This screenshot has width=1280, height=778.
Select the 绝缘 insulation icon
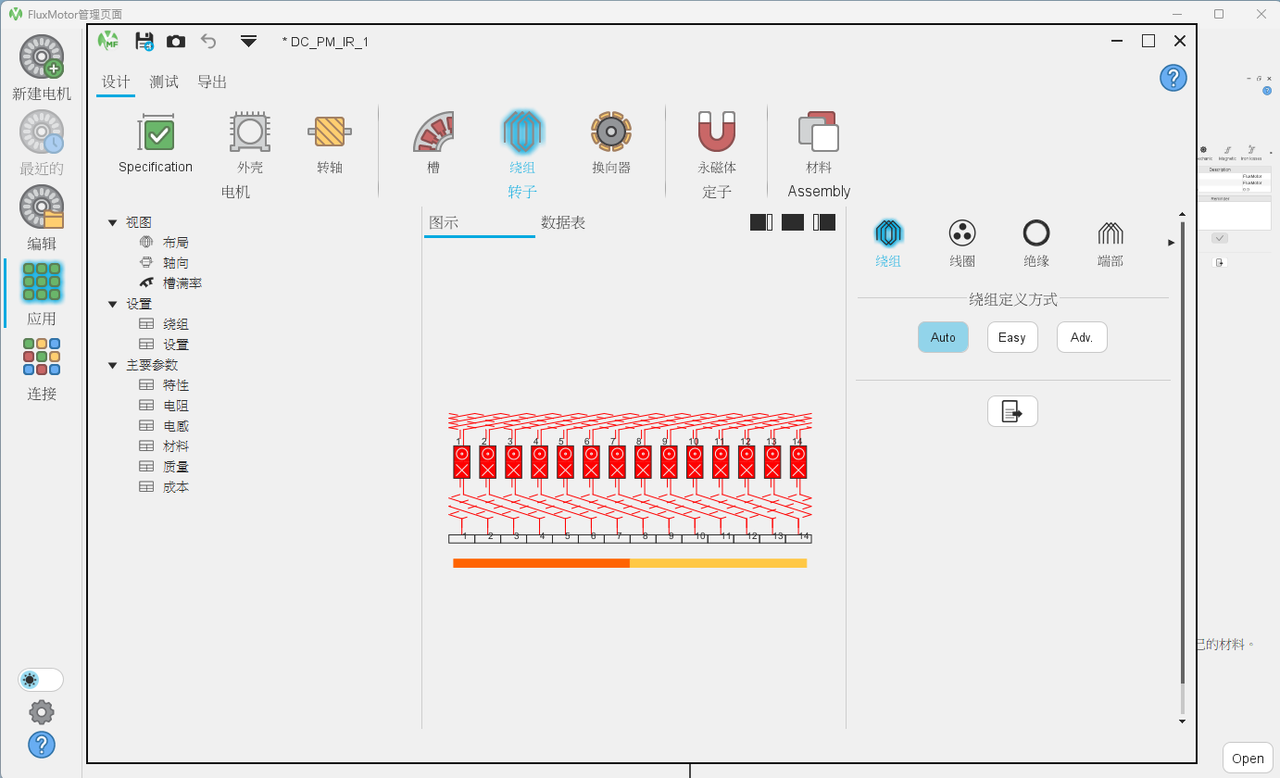coord(1036,233)
